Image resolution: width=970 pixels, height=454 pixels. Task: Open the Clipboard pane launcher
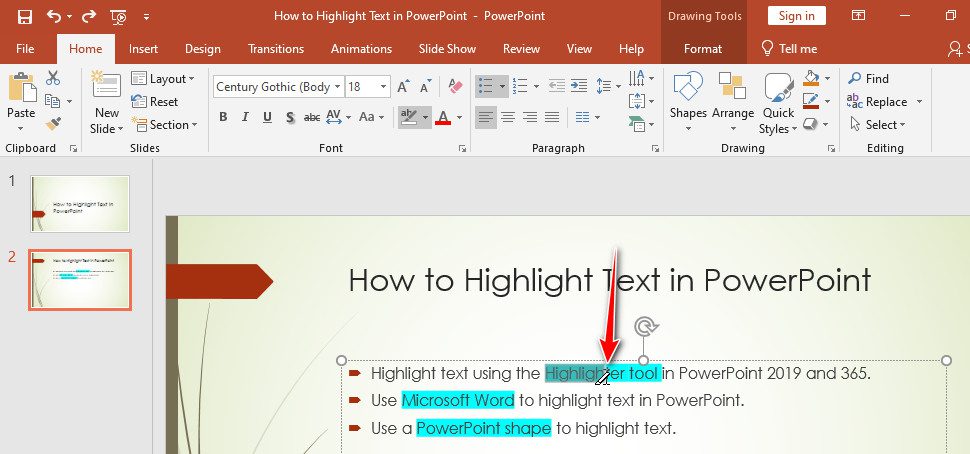pyautogui.click(x=74, y=148)
